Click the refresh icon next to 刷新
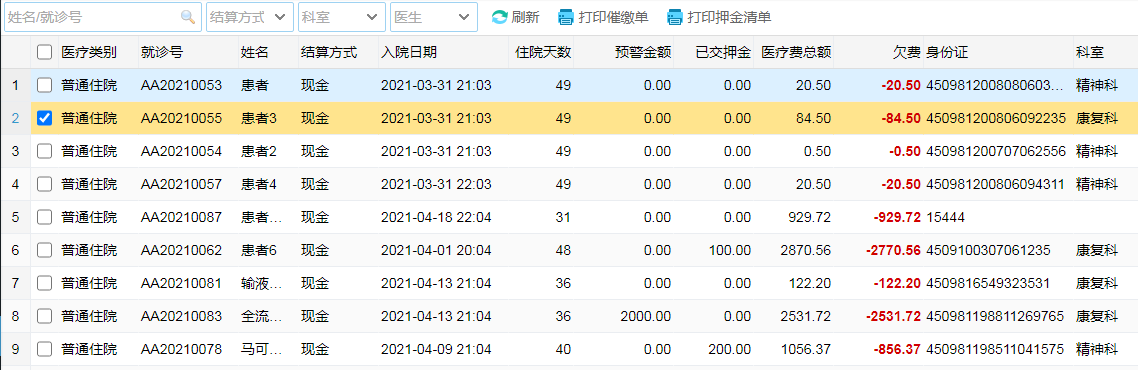Image resolution: width=1138 pixels, height=370 pixels. coord(499,17)
